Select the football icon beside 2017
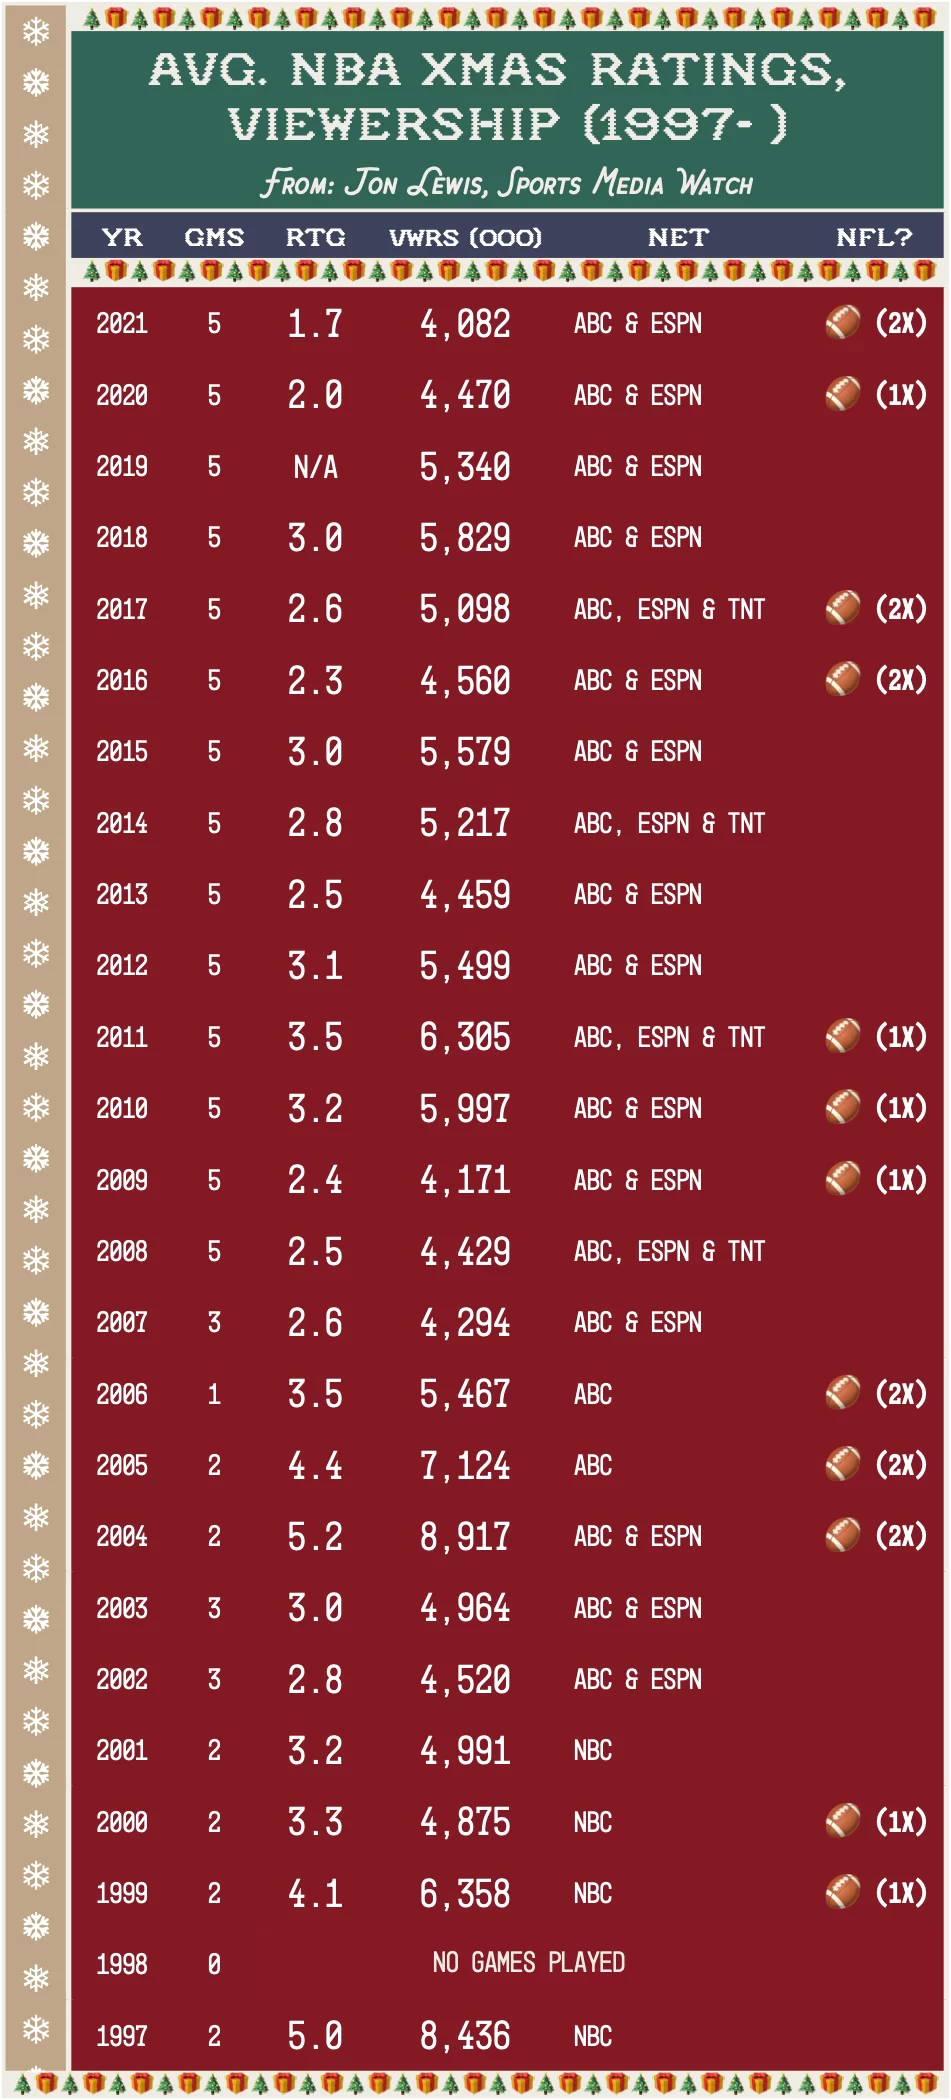This screenshot has width=951, height=2100. pos(842,608)
